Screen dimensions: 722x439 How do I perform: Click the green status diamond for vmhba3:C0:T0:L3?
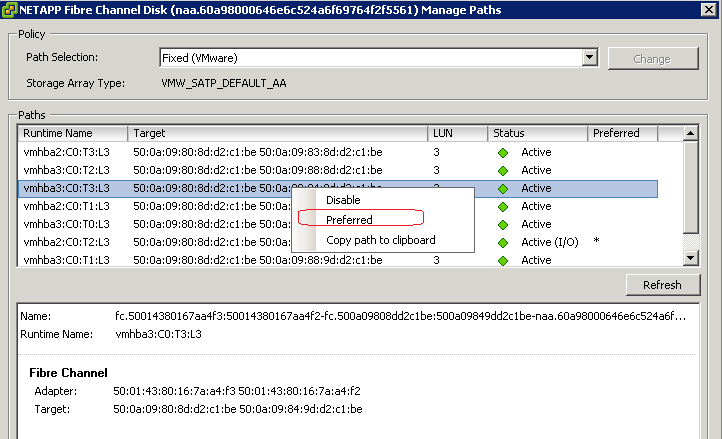click(x=503, y=225)
